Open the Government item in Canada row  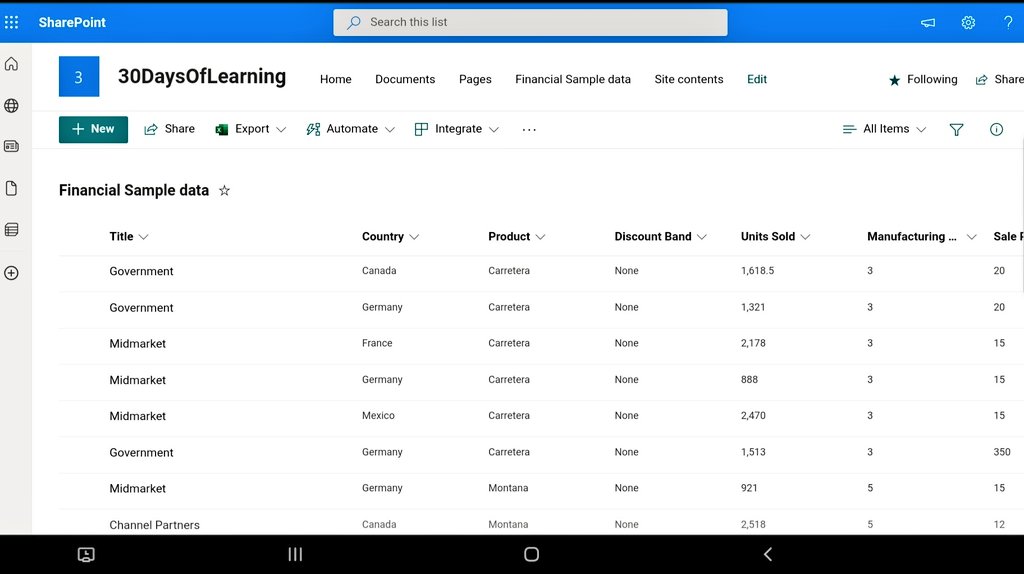[141, 271]
